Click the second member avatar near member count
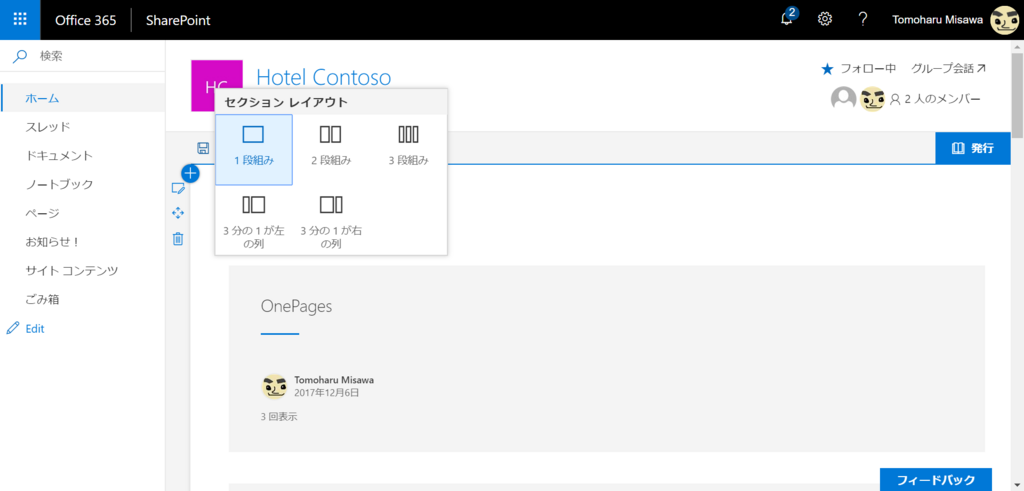This screenshot has height=491, width=1024. coord(872,99)
